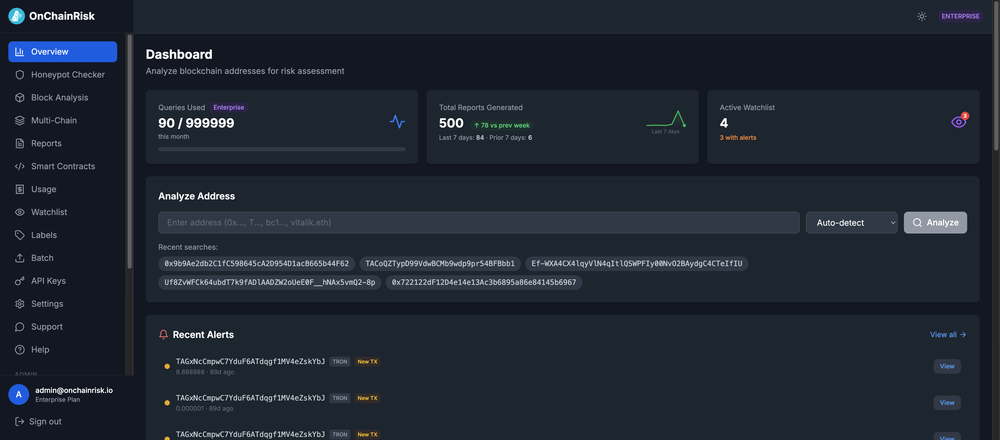Click the Enterprise tag in Queries Used
This screenshot has height=440, width=1000.
tap(228, 108)
